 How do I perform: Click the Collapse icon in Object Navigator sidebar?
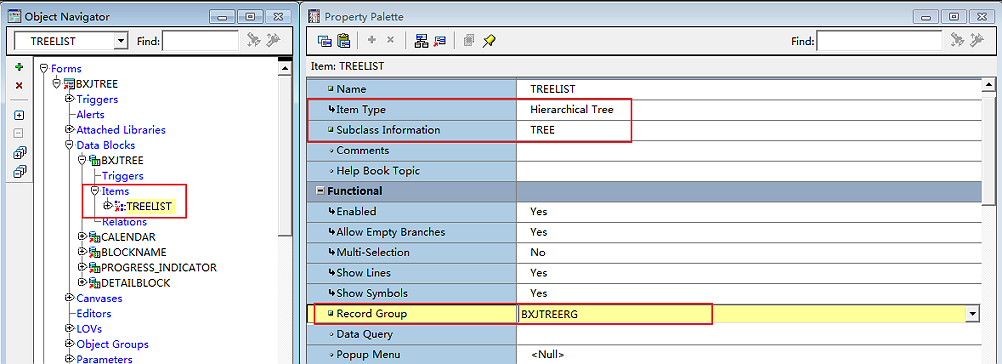point(19,133)
